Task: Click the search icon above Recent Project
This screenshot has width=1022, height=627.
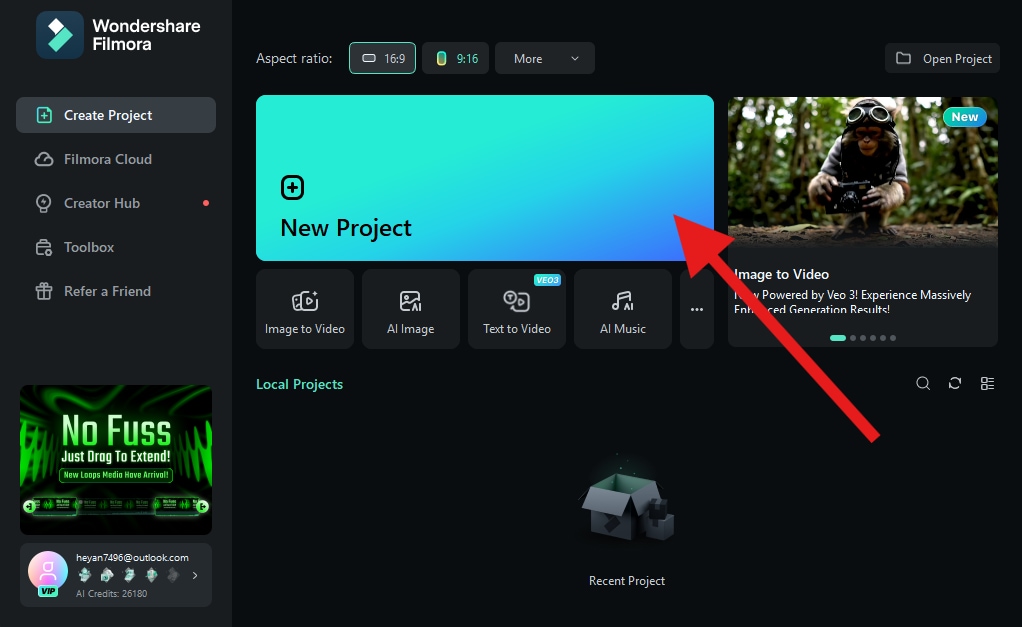Action: [922, 383]
